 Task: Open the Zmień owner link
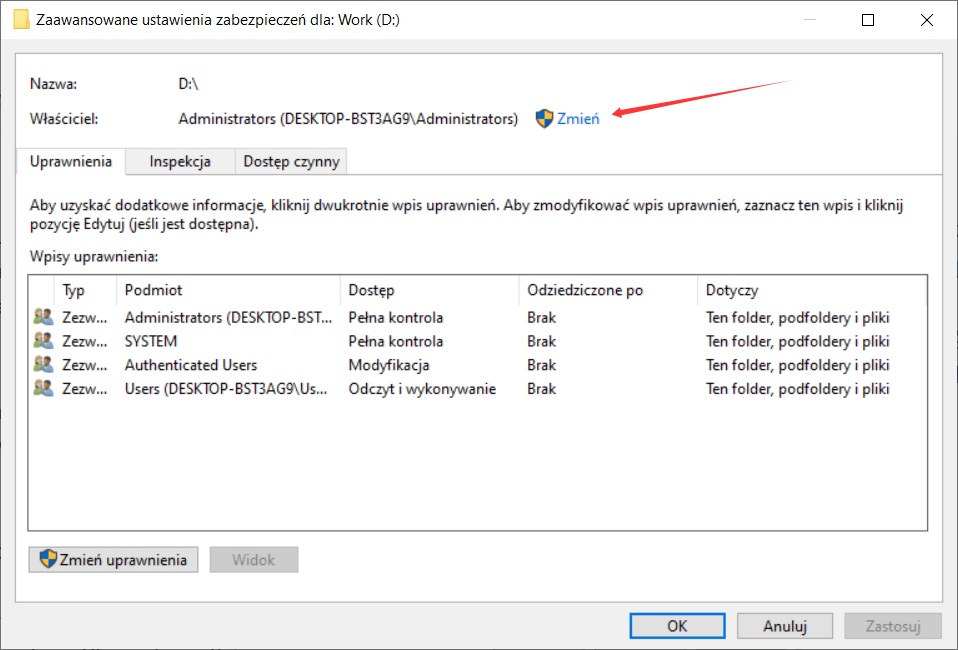(578, 119)
